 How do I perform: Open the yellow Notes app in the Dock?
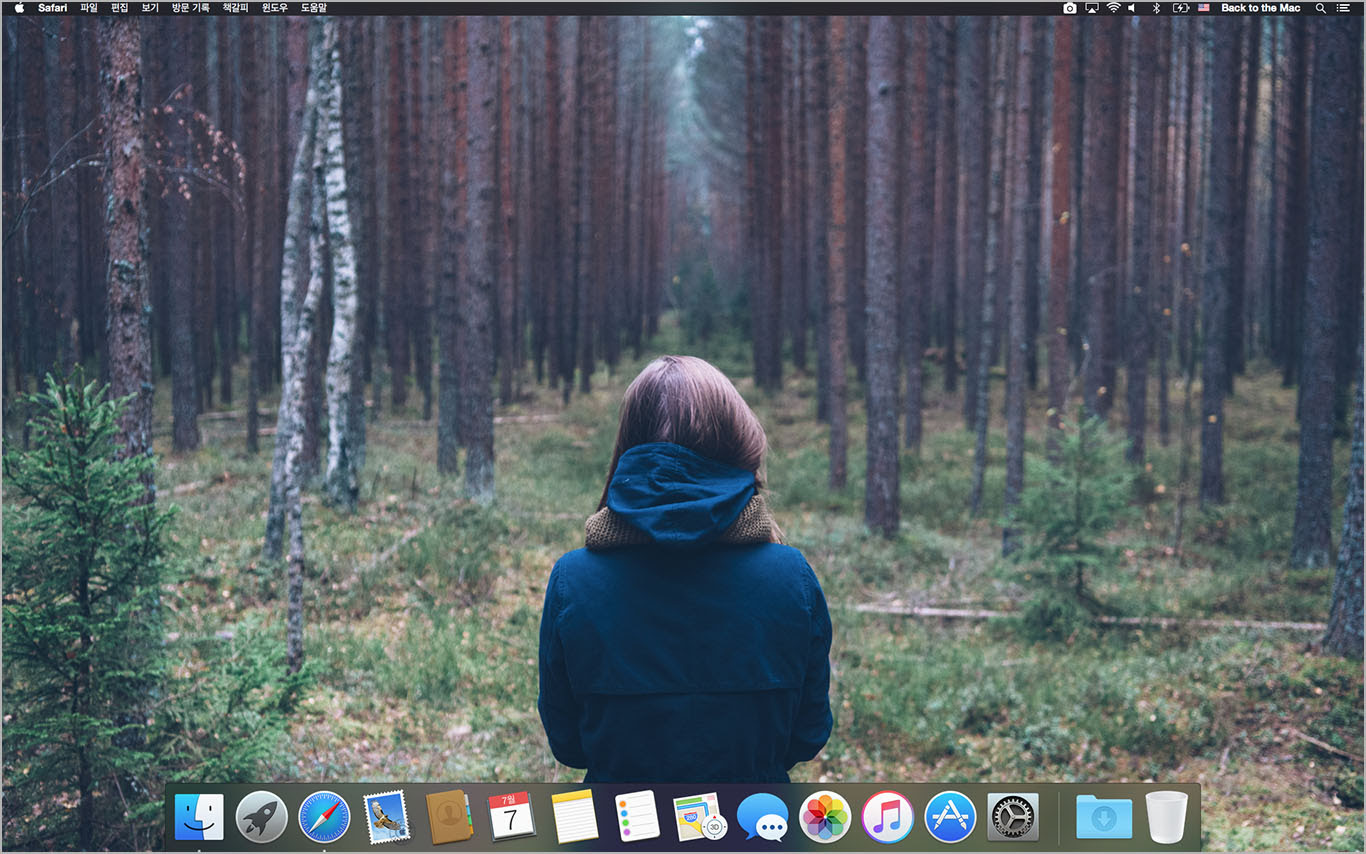point(574,817)
